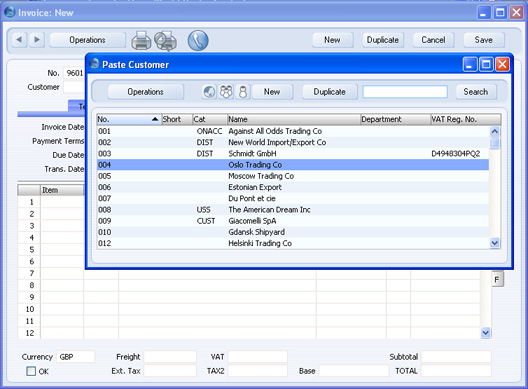Click New button in Paste Customer window
The width and height of the screenshot is (528, 389).
pos(272,92)
